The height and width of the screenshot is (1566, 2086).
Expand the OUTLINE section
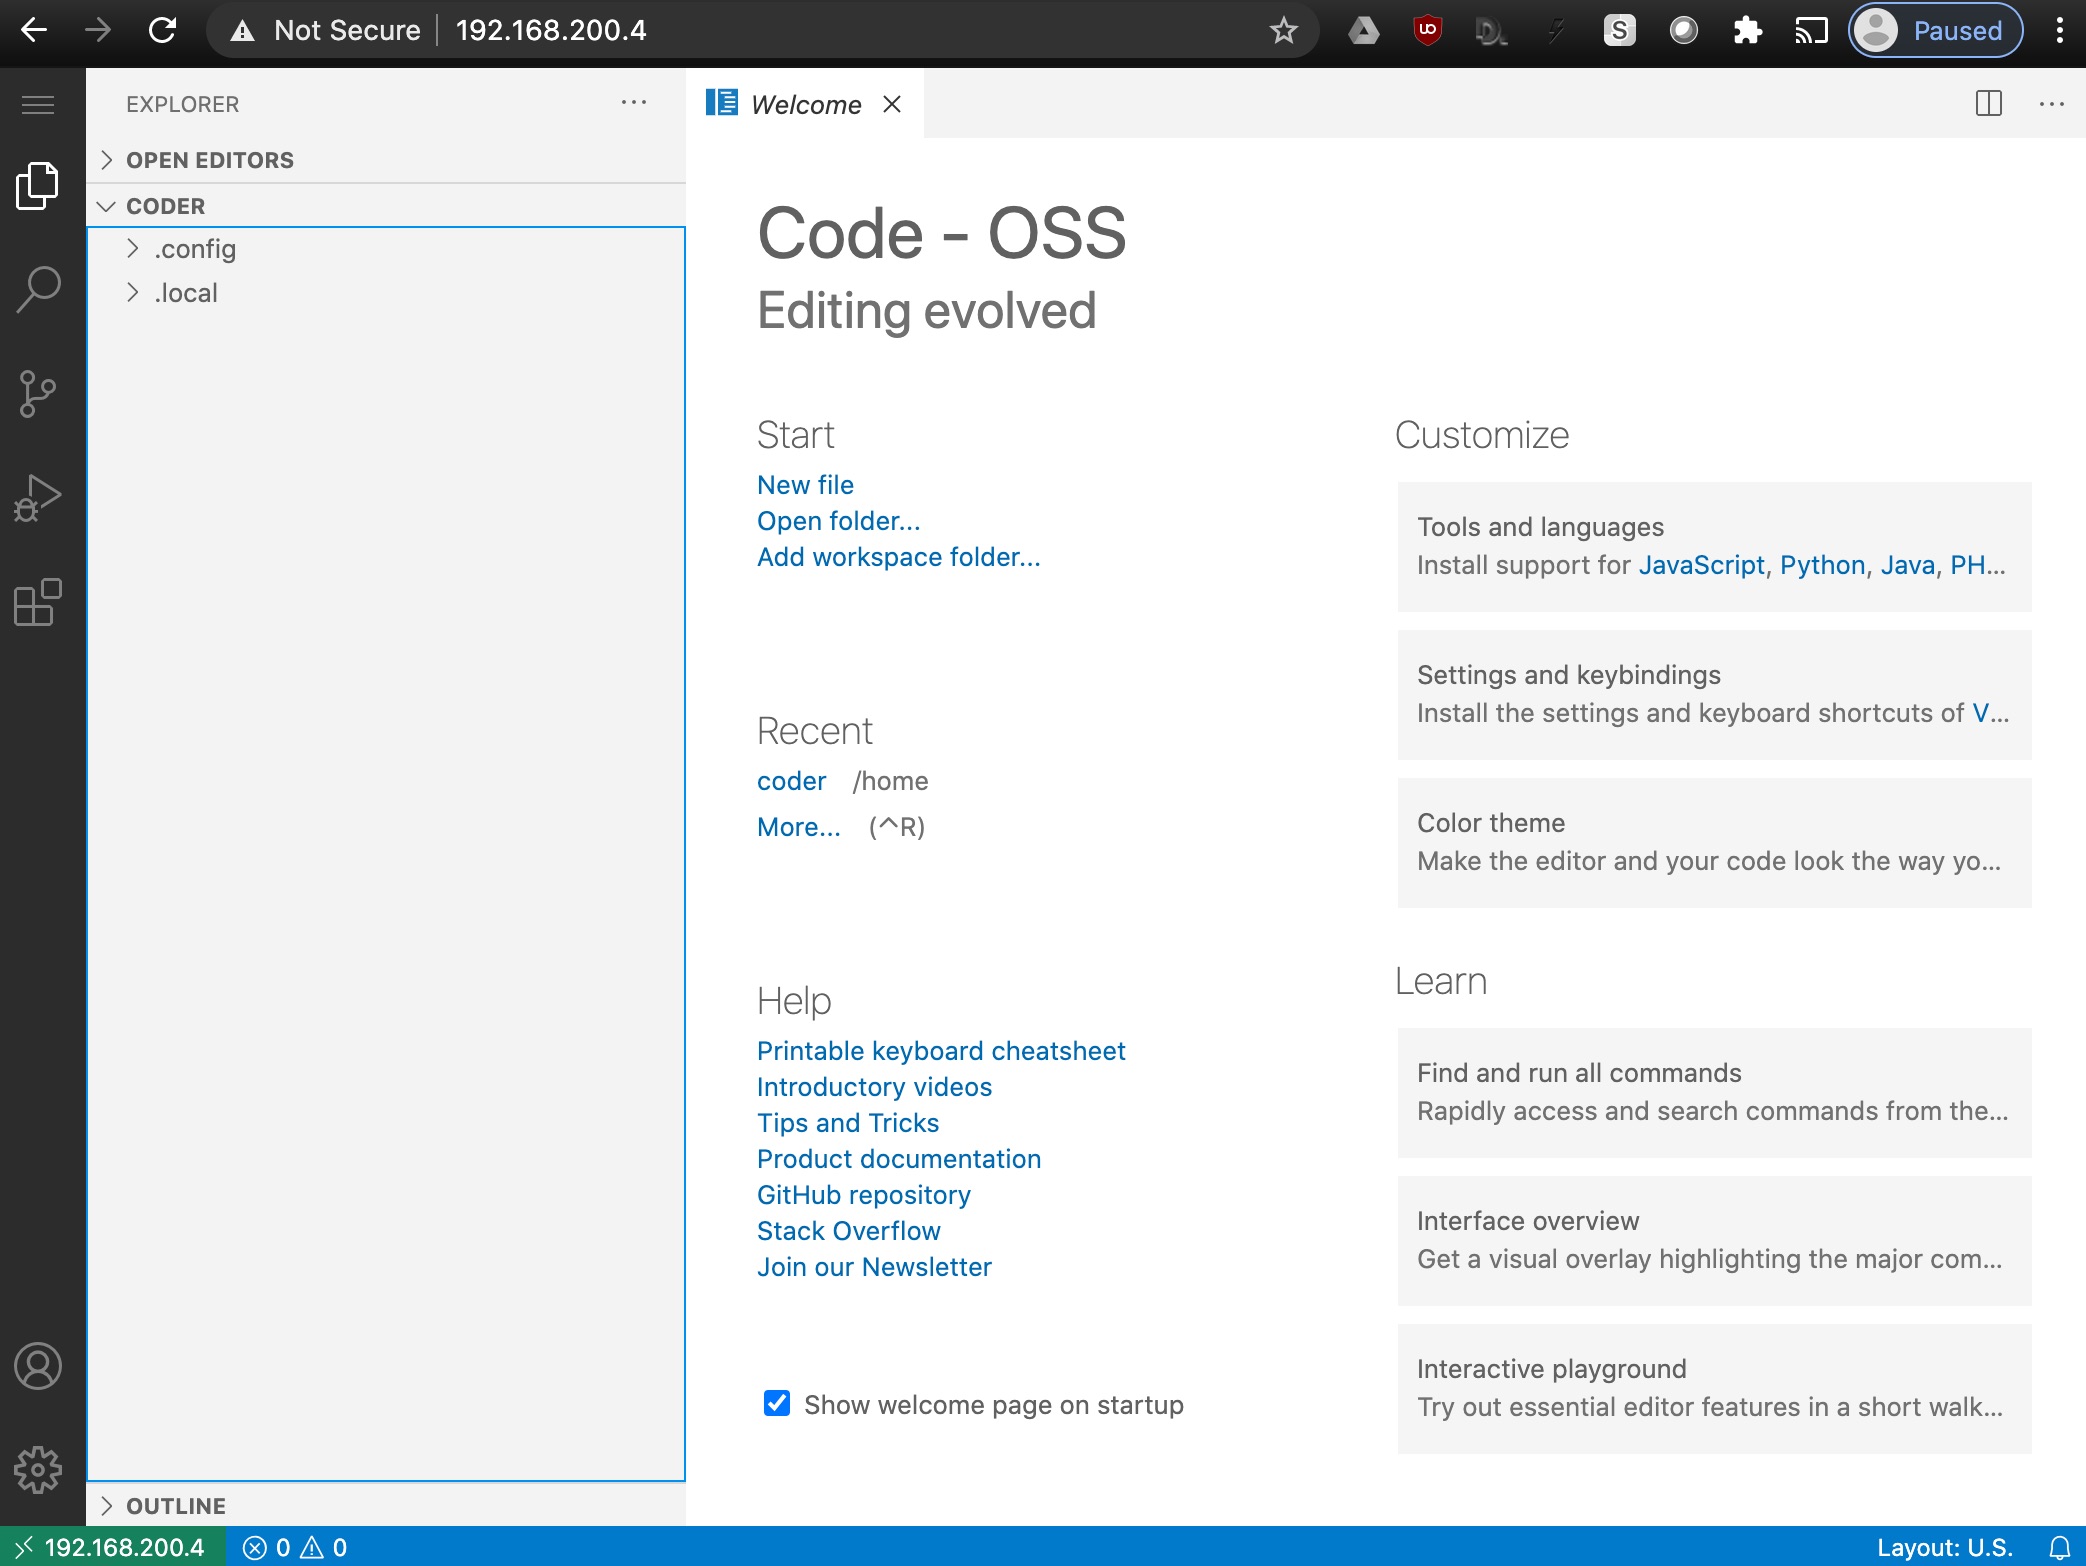coord(386,1506)
